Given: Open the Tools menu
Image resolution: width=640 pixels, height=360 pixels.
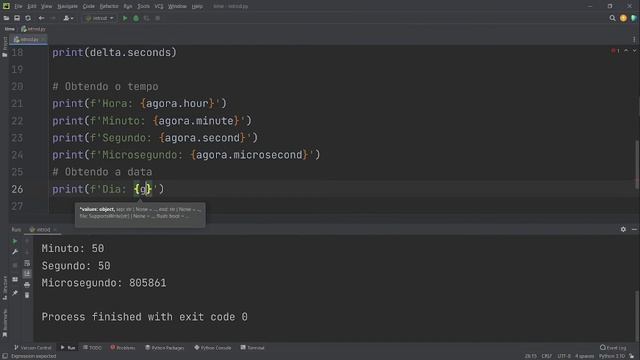Looking at the screenshot, I should [143, 6].
